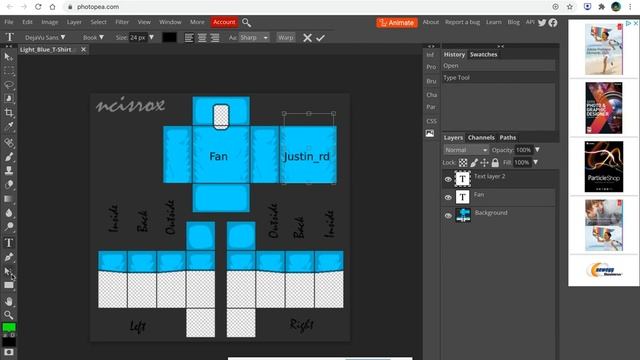Select the Type tool in left toolbar
The image size is (640, 360).
[9, 243]
